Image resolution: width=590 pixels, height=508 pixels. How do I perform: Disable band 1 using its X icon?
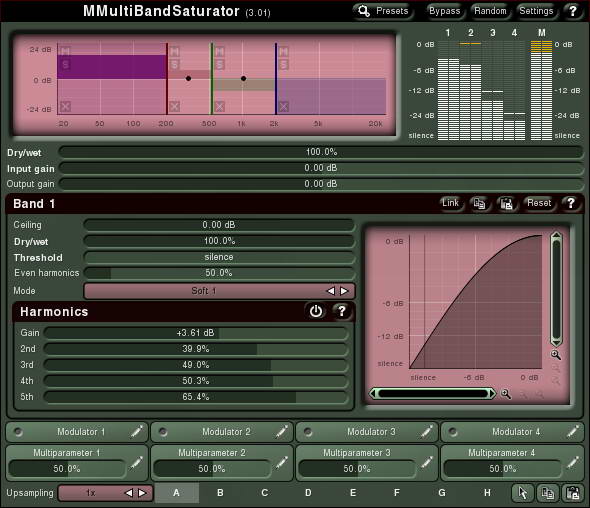65,106
